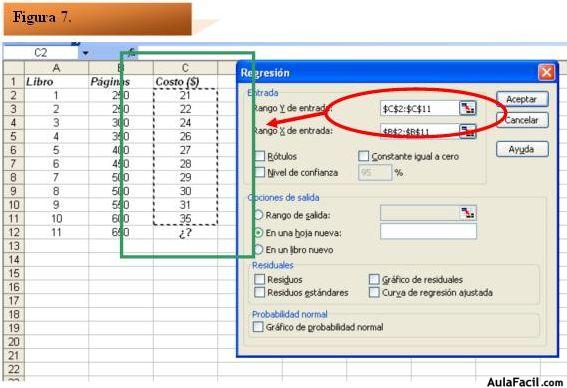Viewport: 567px width, 388px height.
Task: Click the cost cell containing 30
Action: click(x=185, y=191)
